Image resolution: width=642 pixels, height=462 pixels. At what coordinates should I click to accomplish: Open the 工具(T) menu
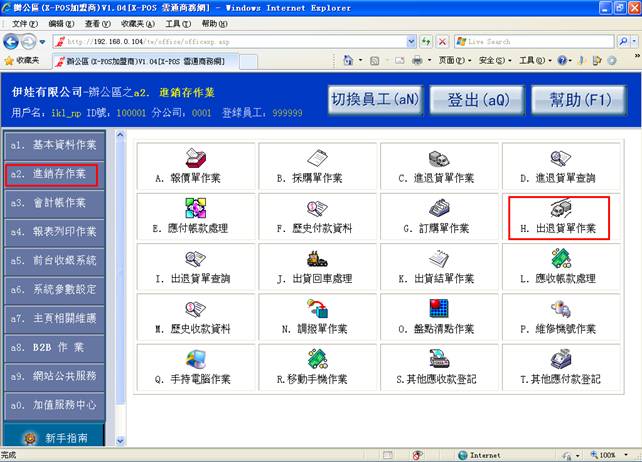tap(177, 23)
